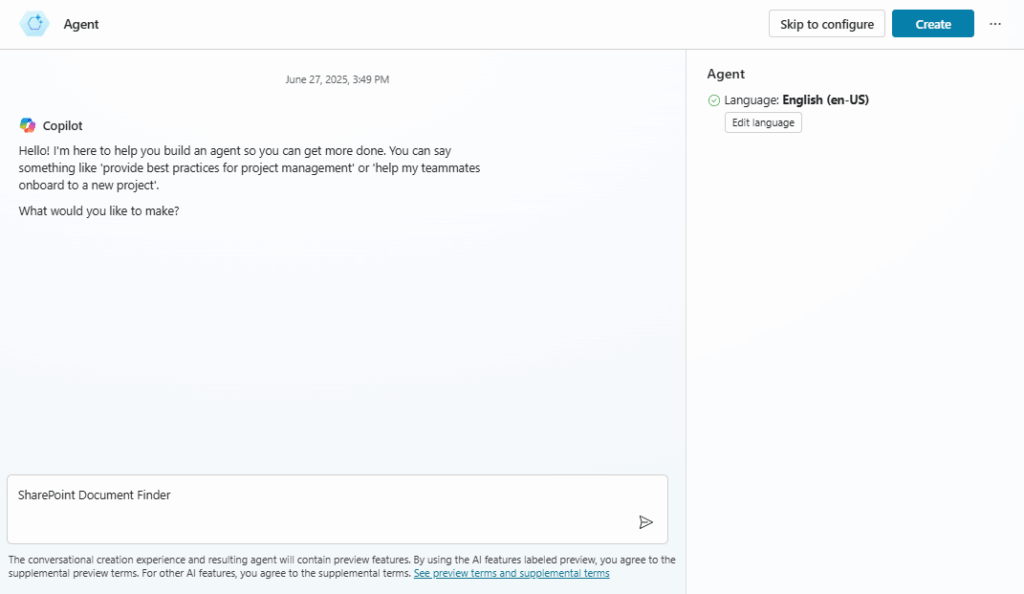Click the Skip to configure button

tap(827, 23)
